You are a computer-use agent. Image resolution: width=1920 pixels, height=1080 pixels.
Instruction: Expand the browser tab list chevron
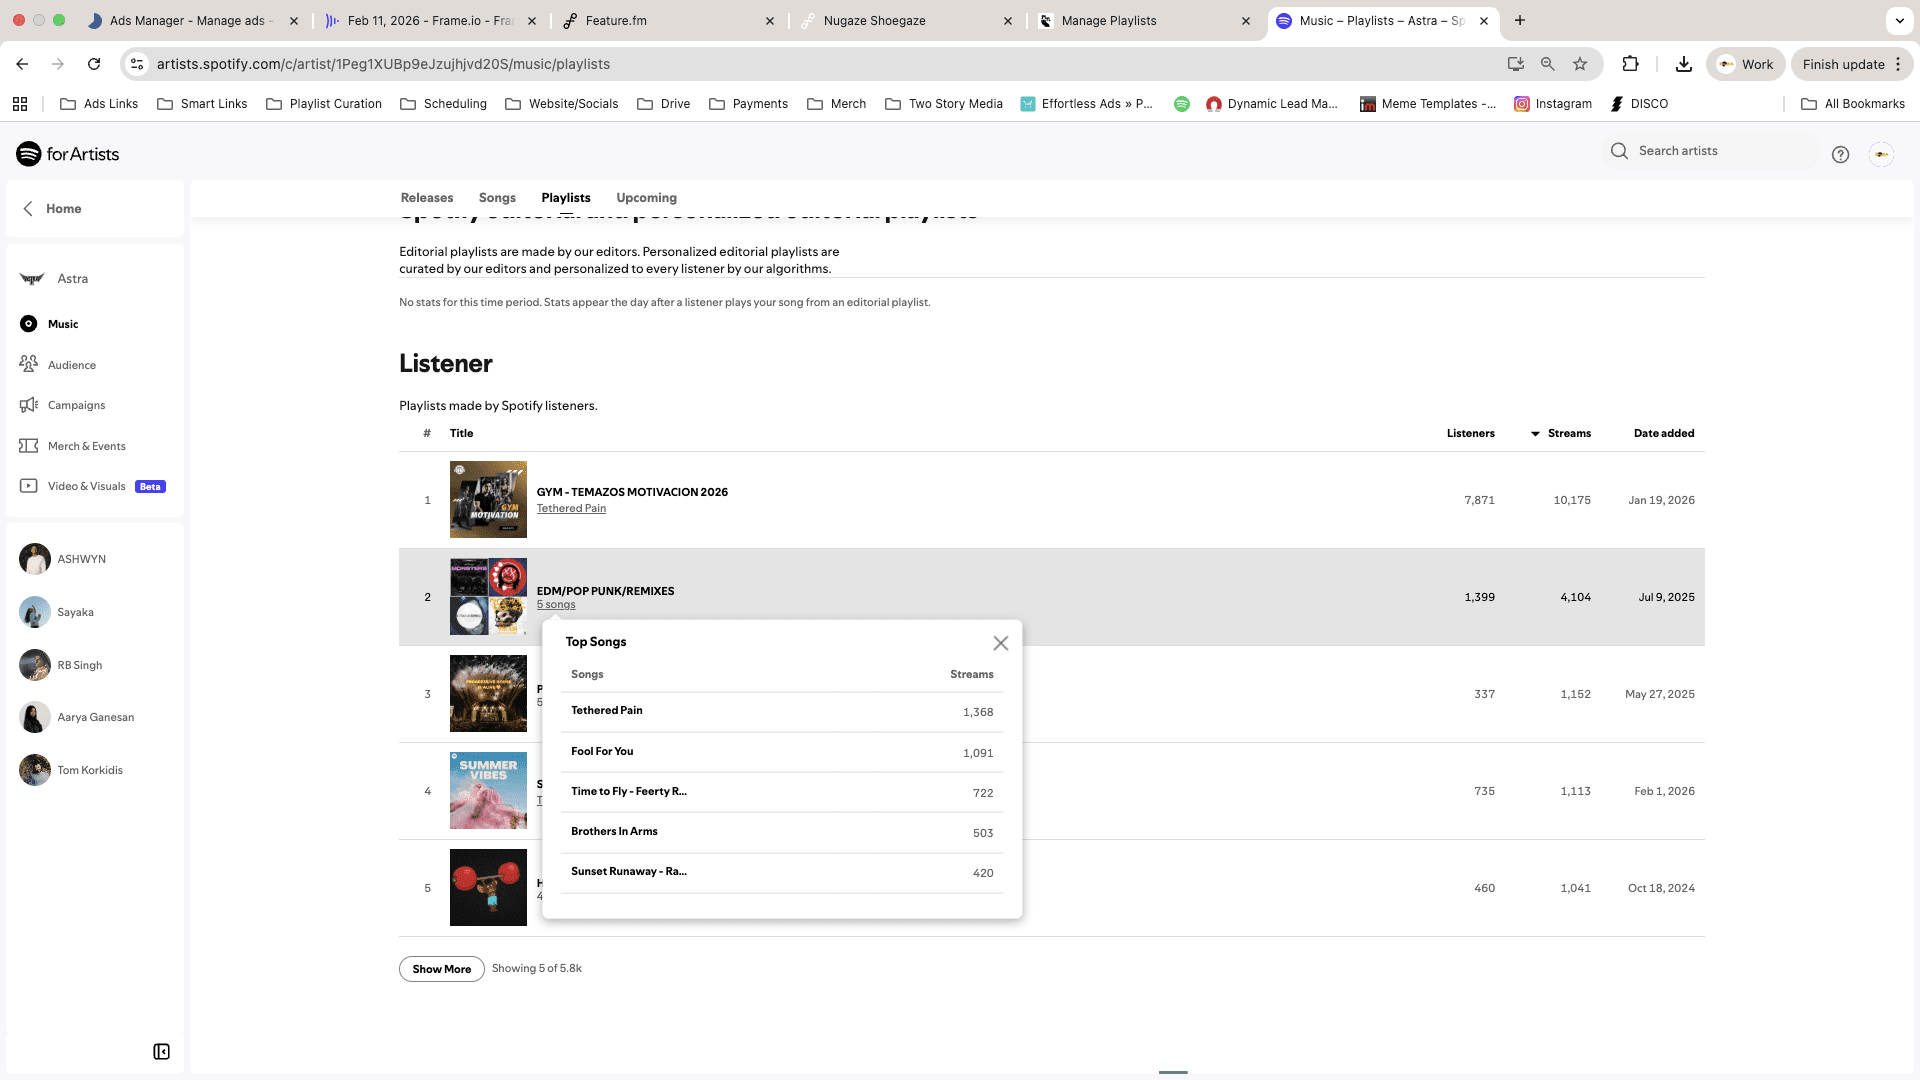point(1899,20)
